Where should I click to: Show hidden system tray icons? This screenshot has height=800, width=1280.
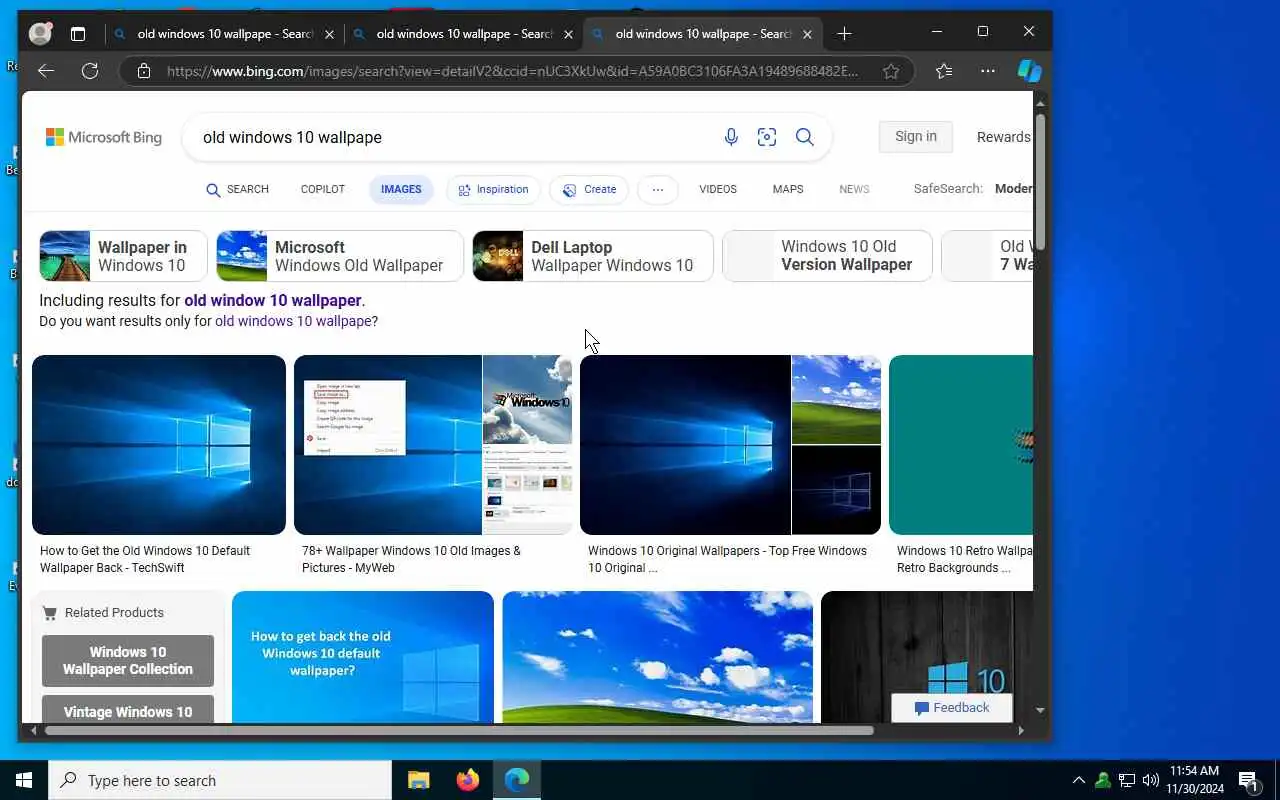pos(1078,780)
